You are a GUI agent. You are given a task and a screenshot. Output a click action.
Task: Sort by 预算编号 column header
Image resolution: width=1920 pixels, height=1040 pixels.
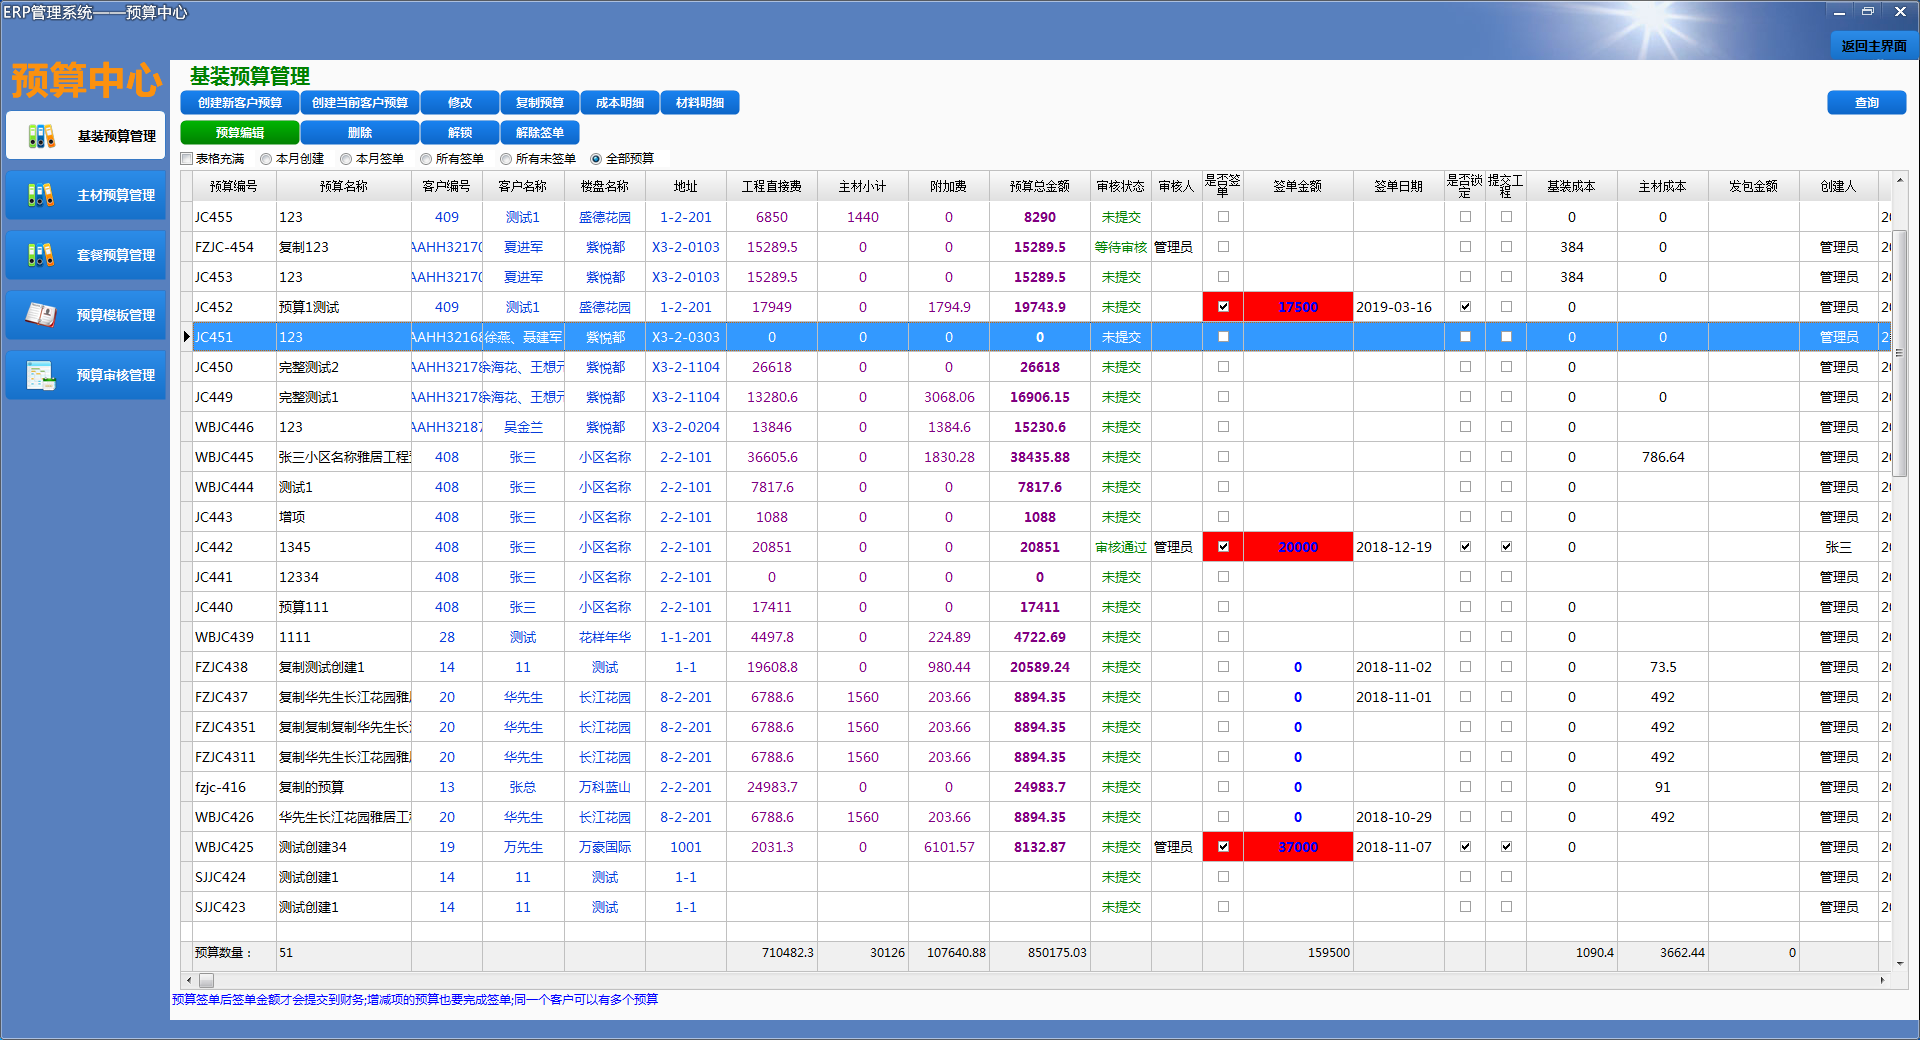234,186
